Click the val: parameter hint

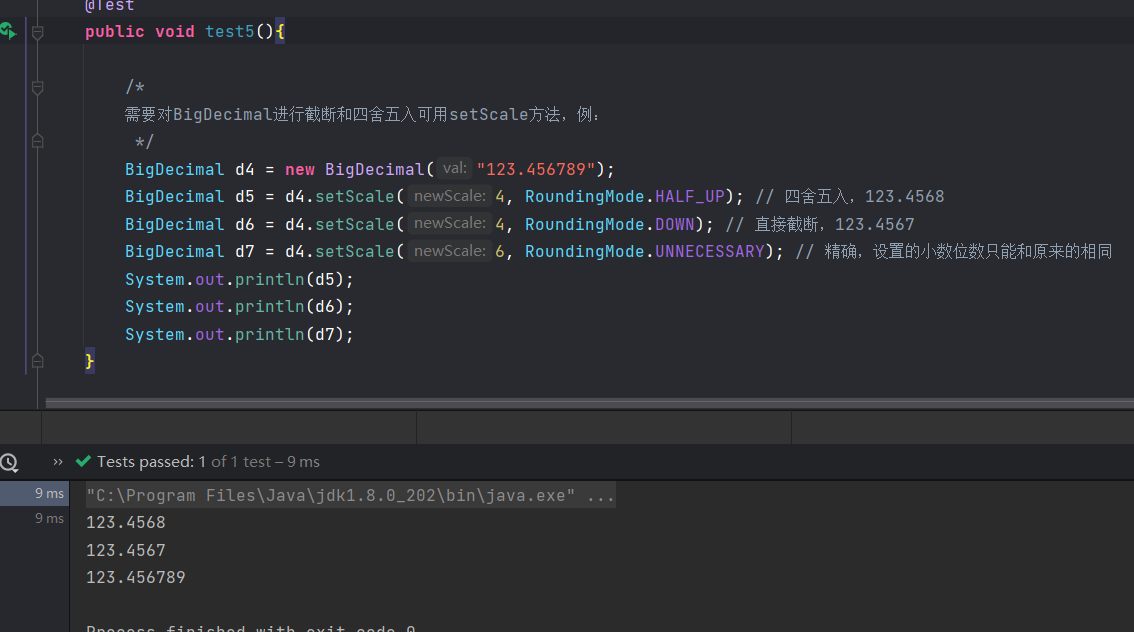[x=455, y=168]
